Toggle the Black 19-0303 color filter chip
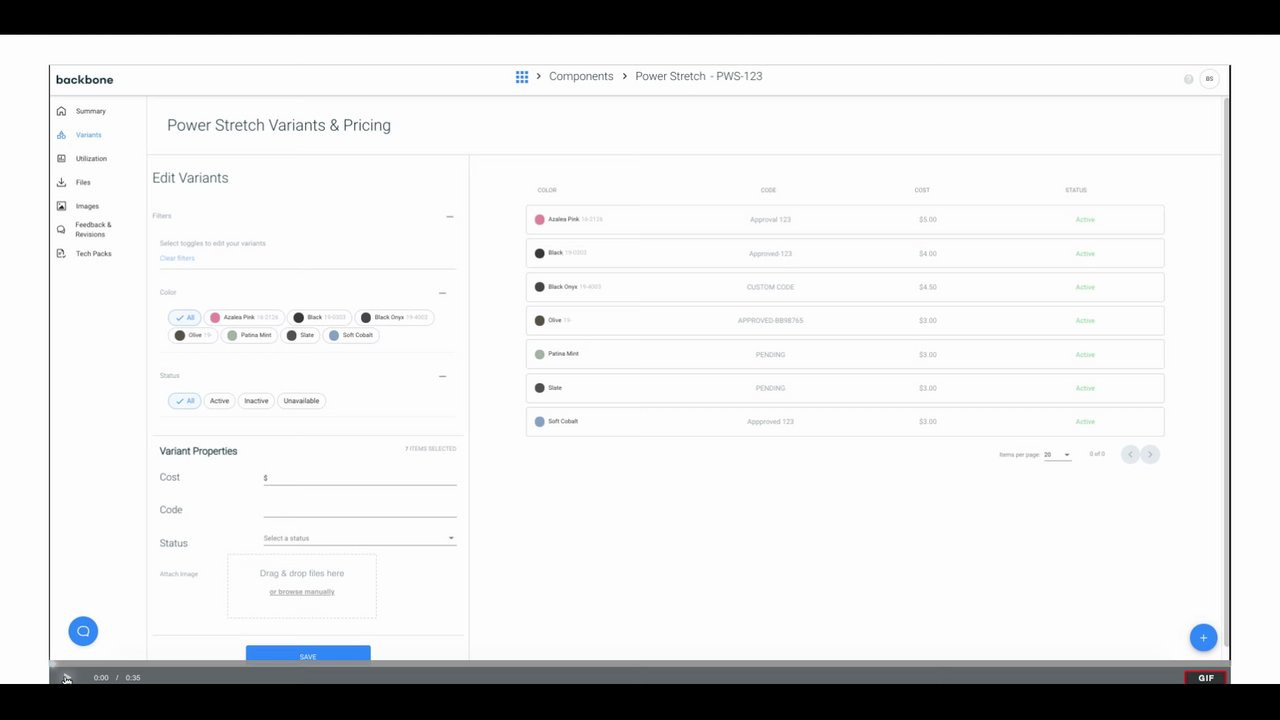Viewport: 1280px width, 720px height. (320, 317)
